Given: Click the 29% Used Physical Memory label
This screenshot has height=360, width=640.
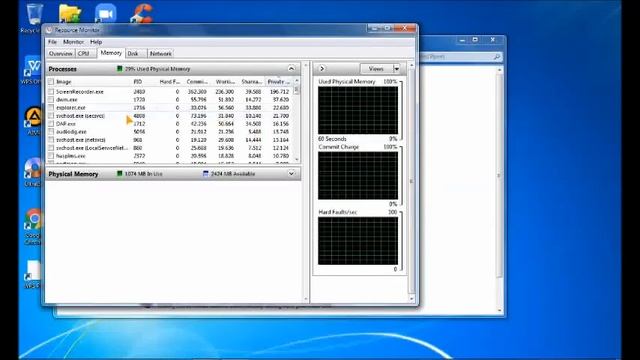Looking at the screenshot, I should pyautogui.click(x=158, y=69).
